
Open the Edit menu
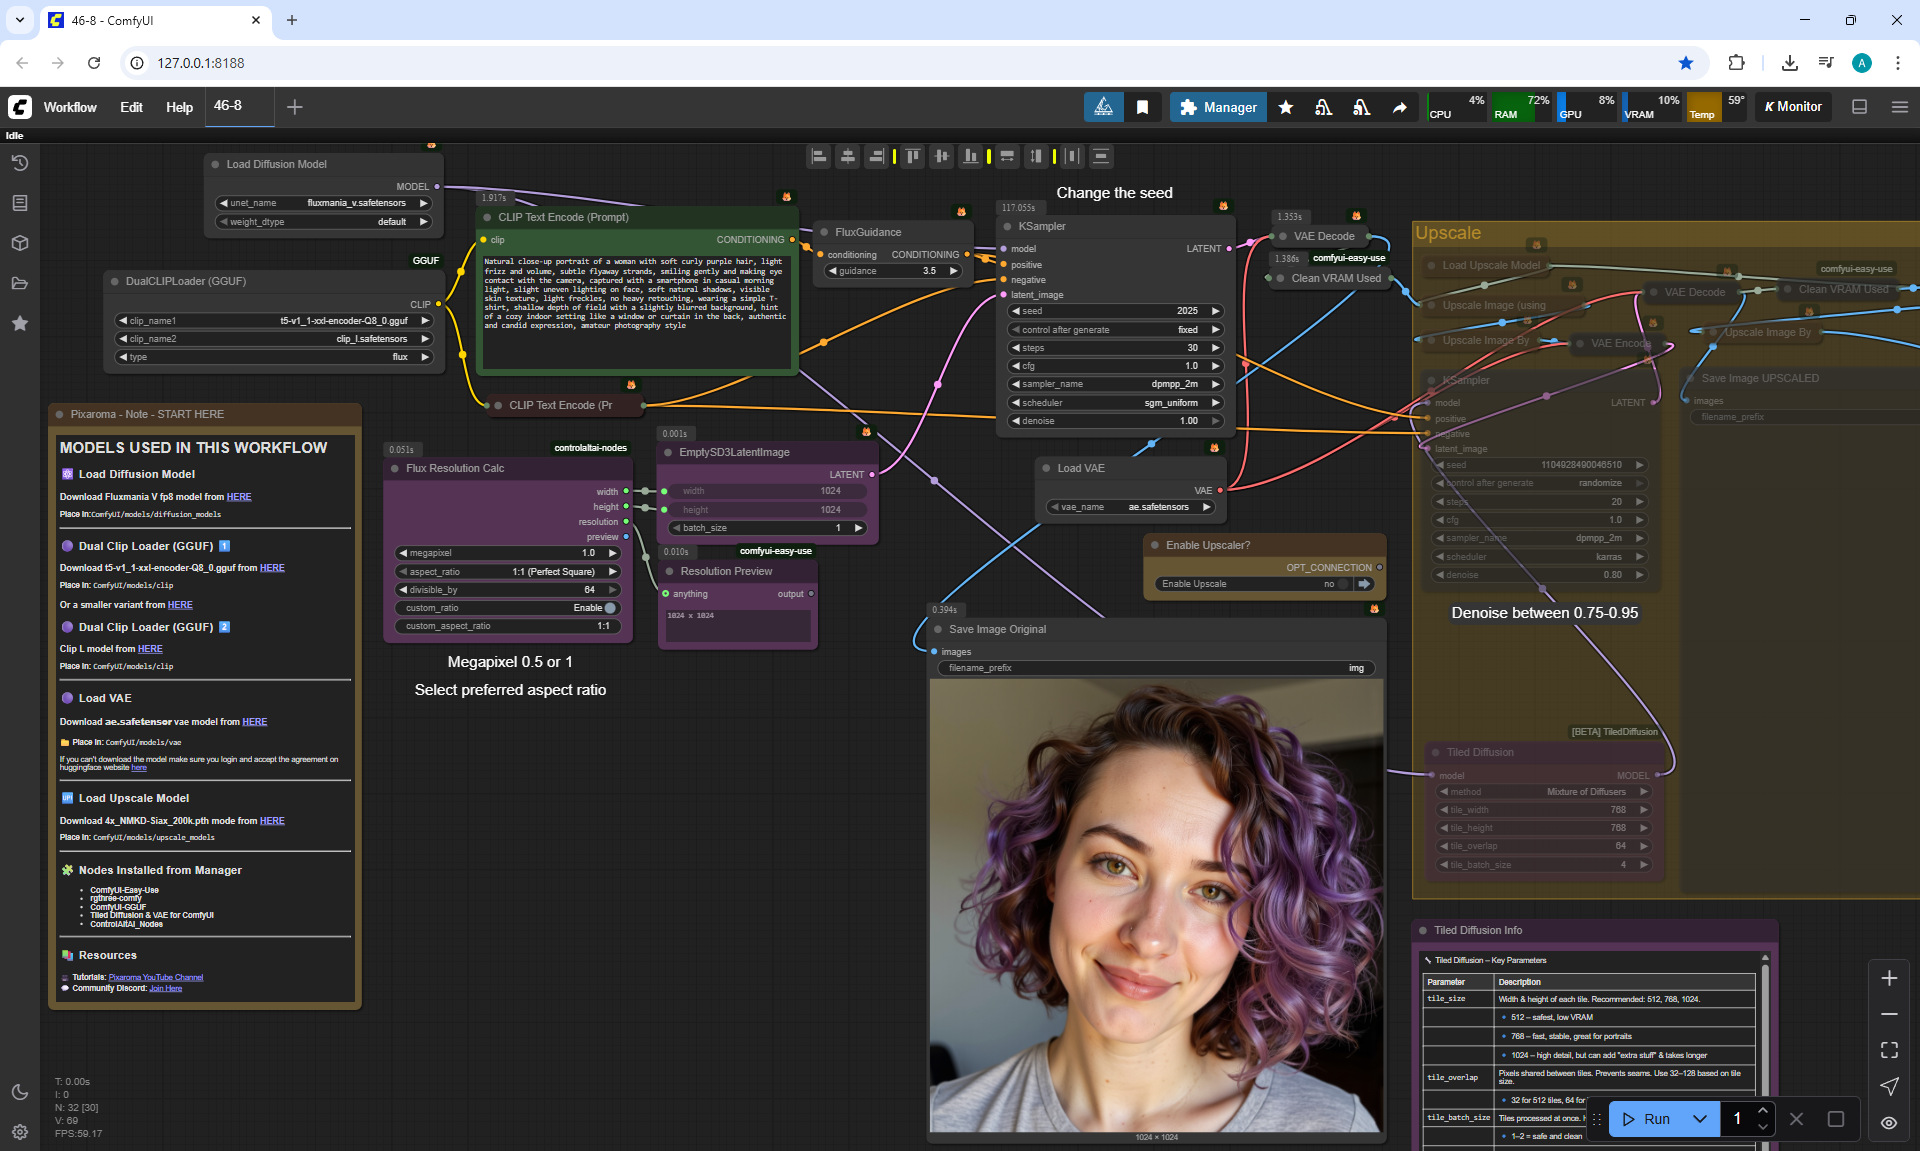131,107
